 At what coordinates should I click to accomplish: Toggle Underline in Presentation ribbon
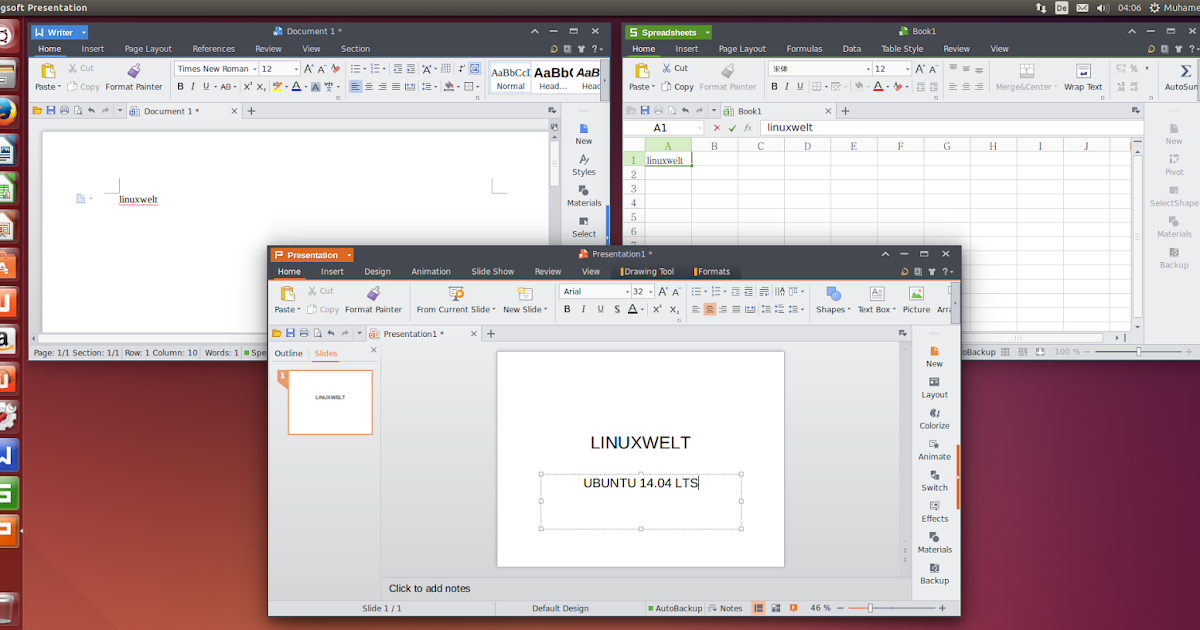tap(600, 310)
